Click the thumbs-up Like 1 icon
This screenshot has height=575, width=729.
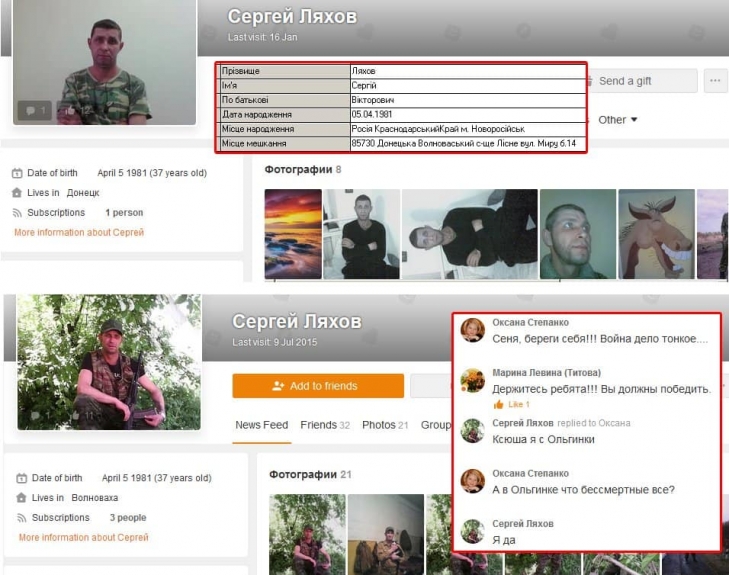click(498, 404)
